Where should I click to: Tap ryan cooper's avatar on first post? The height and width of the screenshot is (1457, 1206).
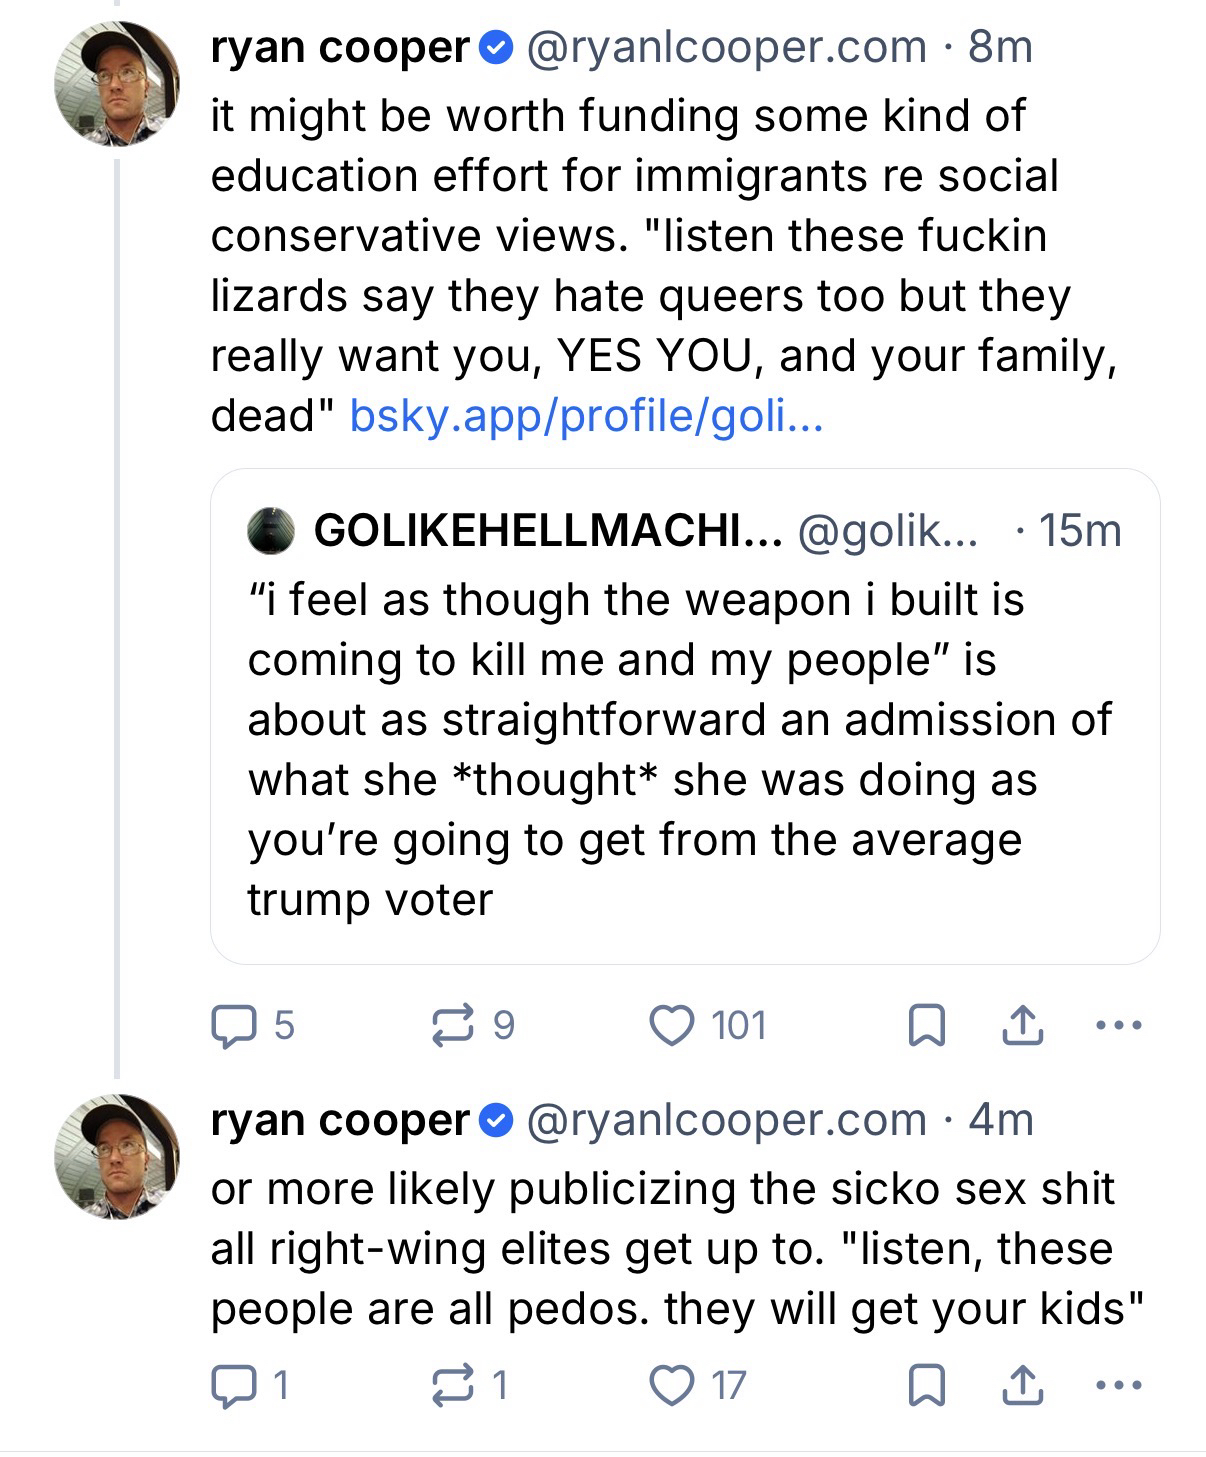(x=117, y=84)
